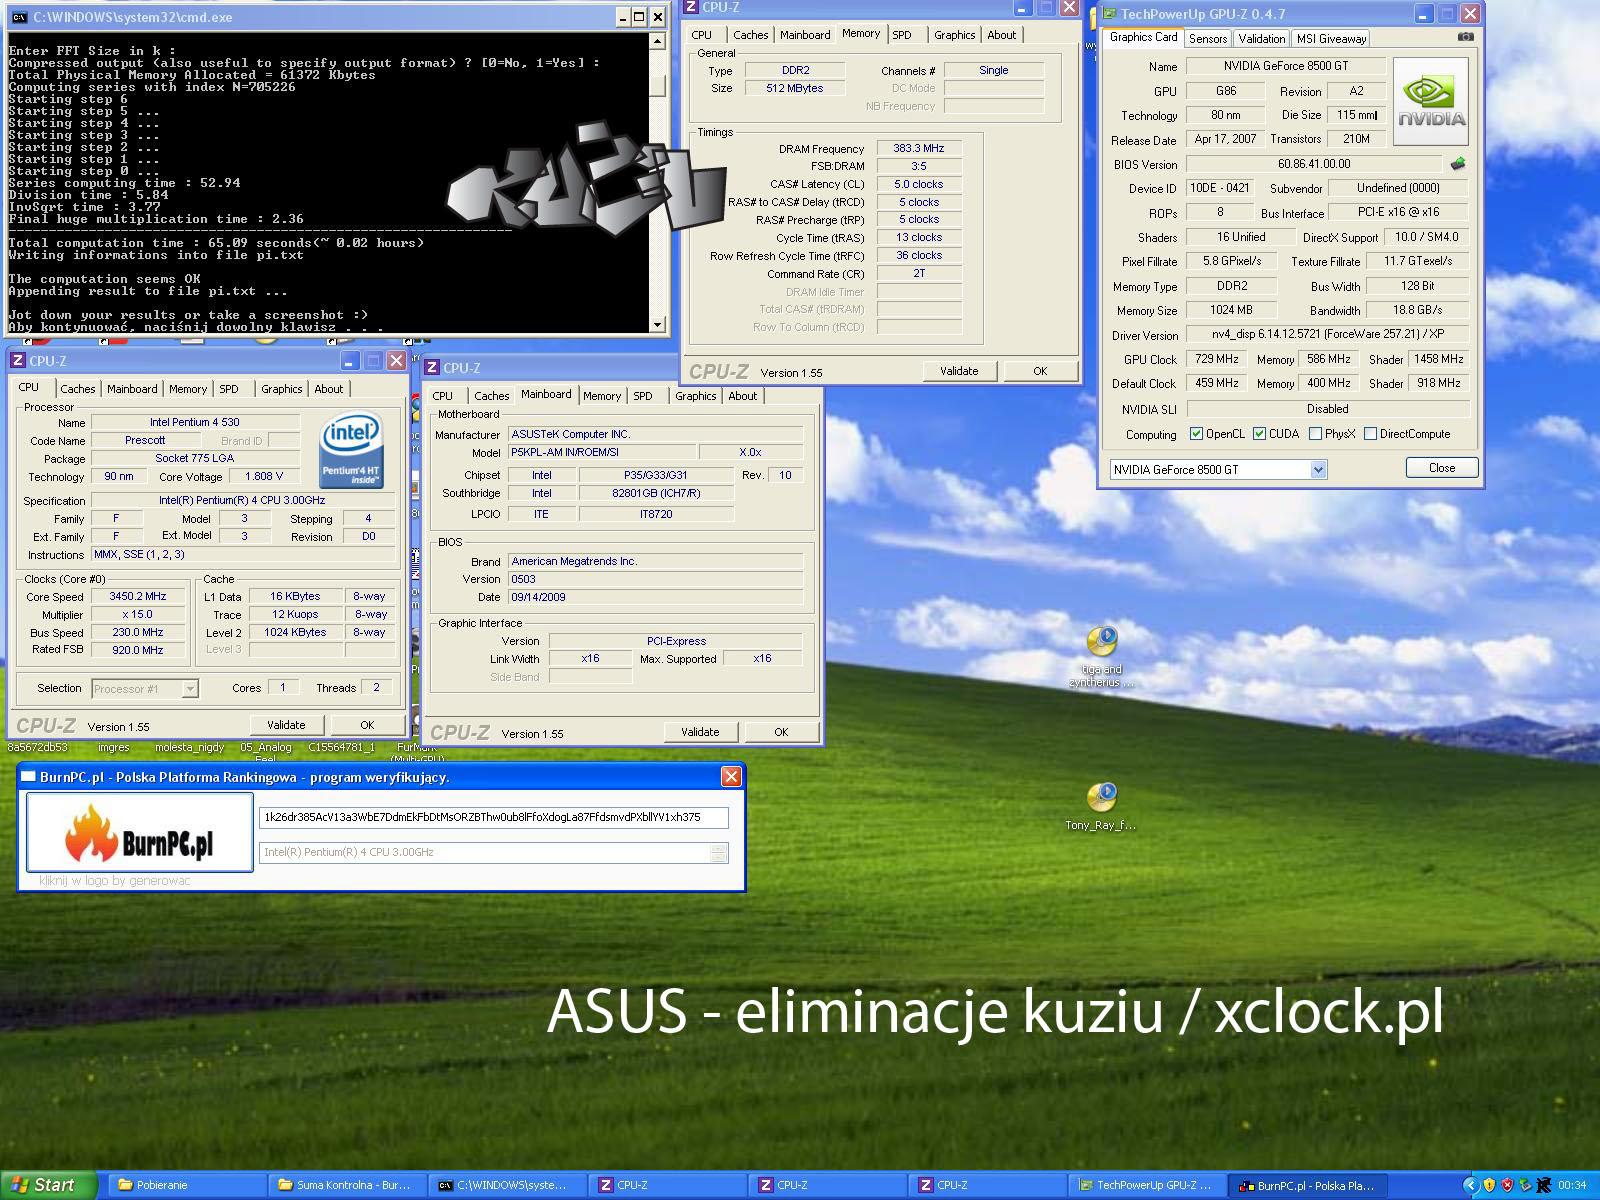Click the system tray expand arrow
Image resolution: width=1600 pixels, height=1200 pixels.
(x=1470, y=1185)
